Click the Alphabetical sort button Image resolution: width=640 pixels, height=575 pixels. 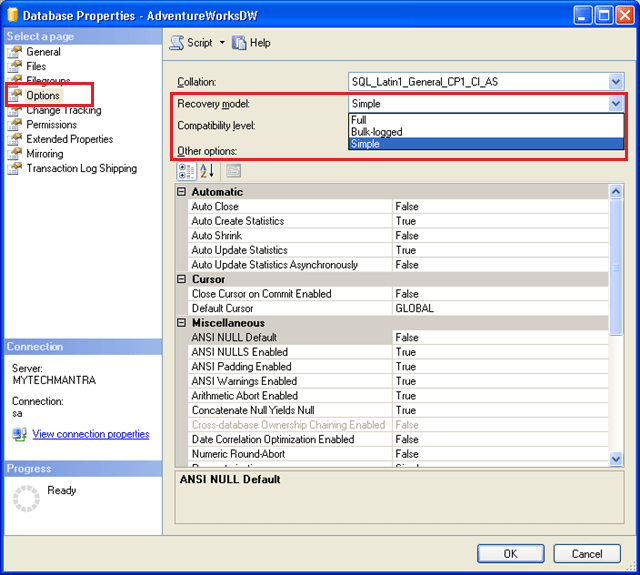click(x=207, y=171)
